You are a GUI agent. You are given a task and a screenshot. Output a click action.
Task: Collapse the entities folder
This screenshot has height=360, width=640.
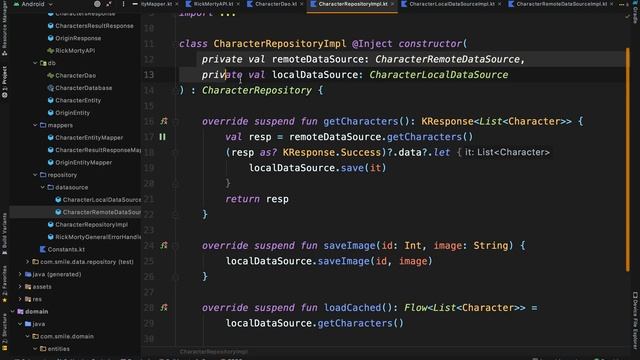coord(35,349)
